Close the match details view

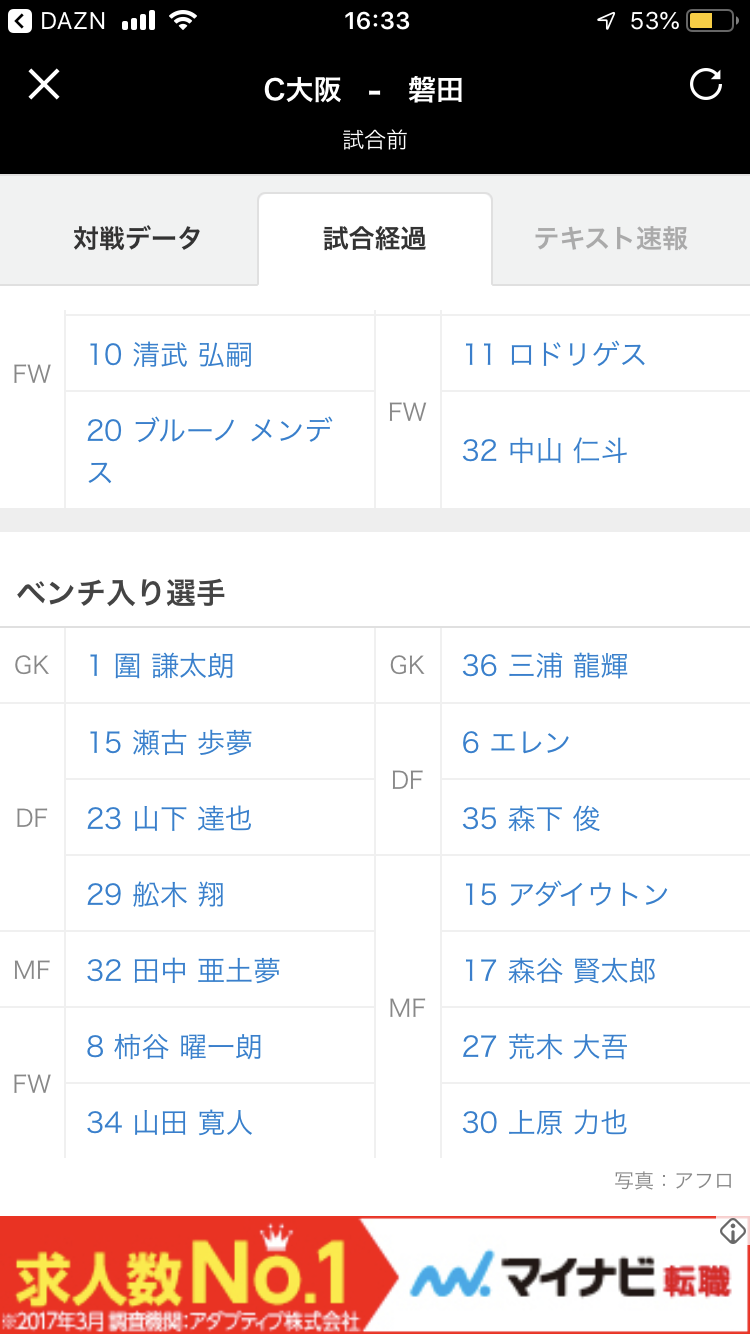pos(44,85)
